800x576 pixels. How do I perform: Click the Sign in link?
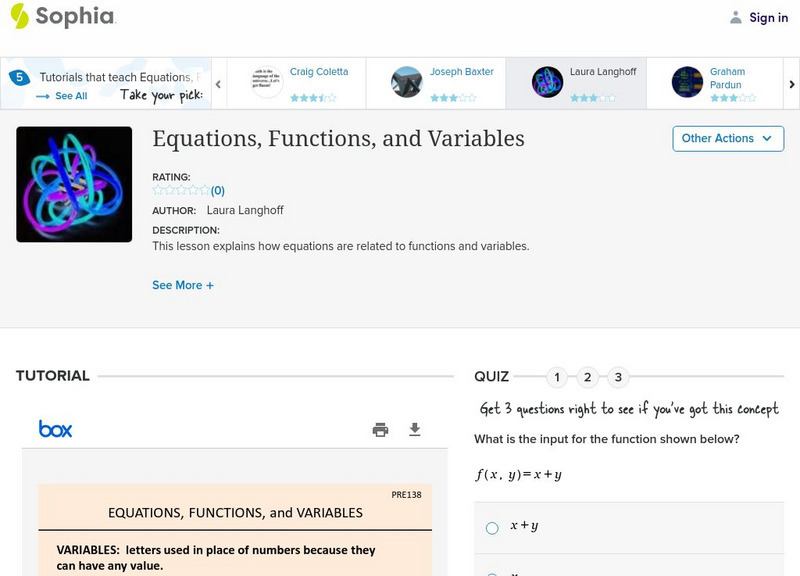pos(768,17)
